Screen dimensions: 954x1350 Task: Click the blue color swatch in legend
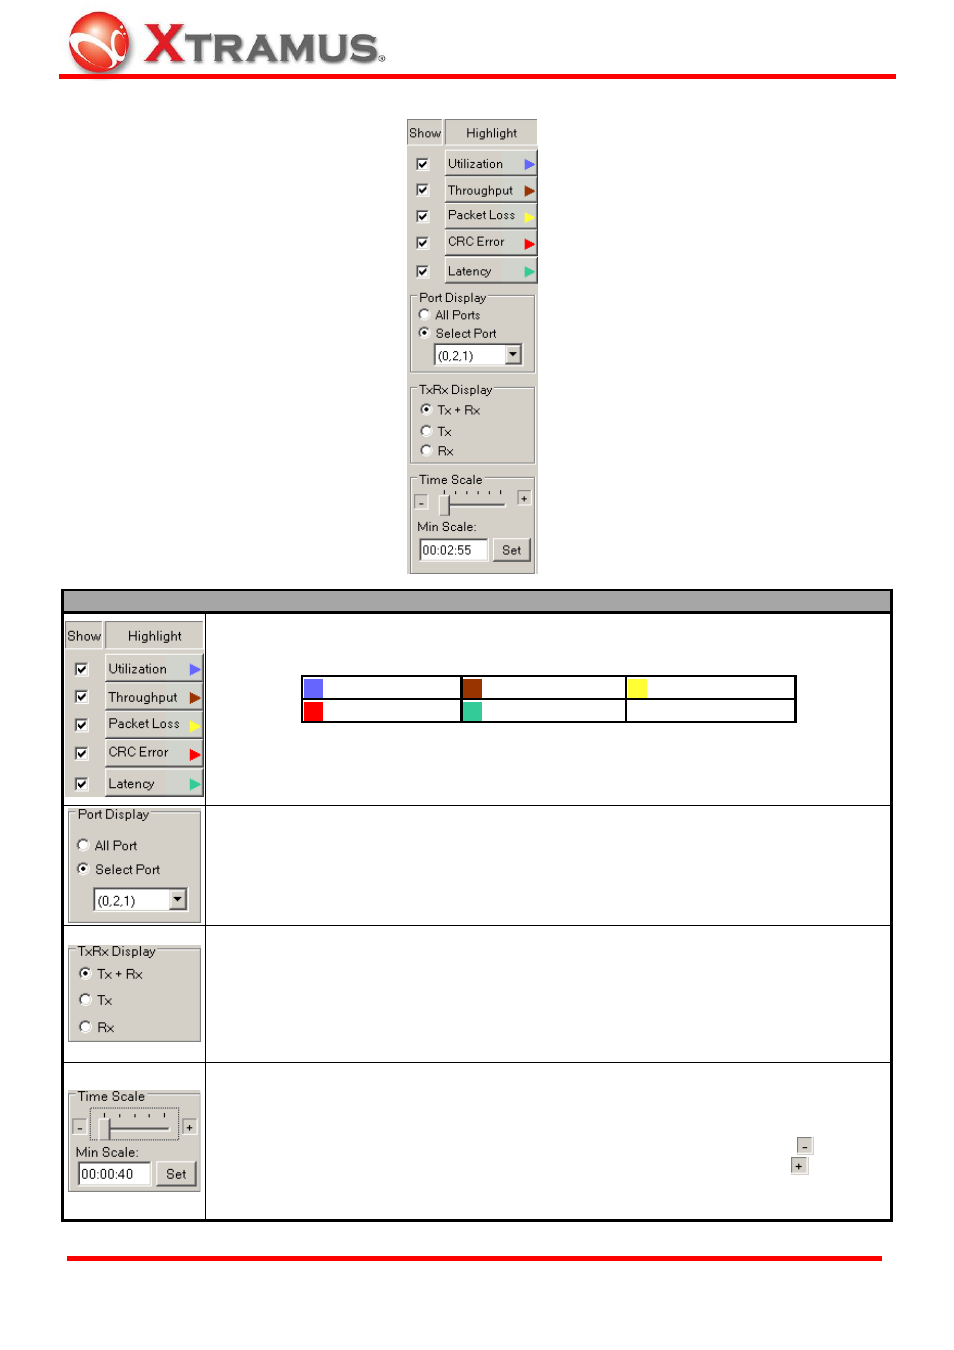[313, 688]
